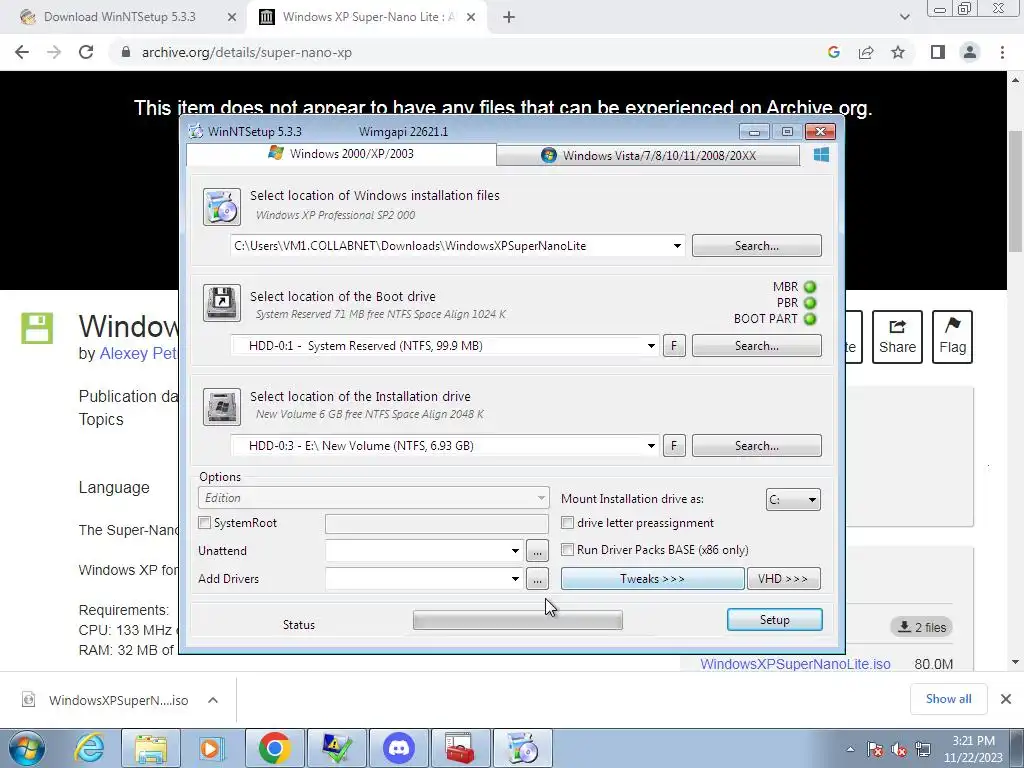The width and height of the screenshot is (1024, 768).
Task: Expand the installation files path dropdown
Action: click(x=677, y=246)
